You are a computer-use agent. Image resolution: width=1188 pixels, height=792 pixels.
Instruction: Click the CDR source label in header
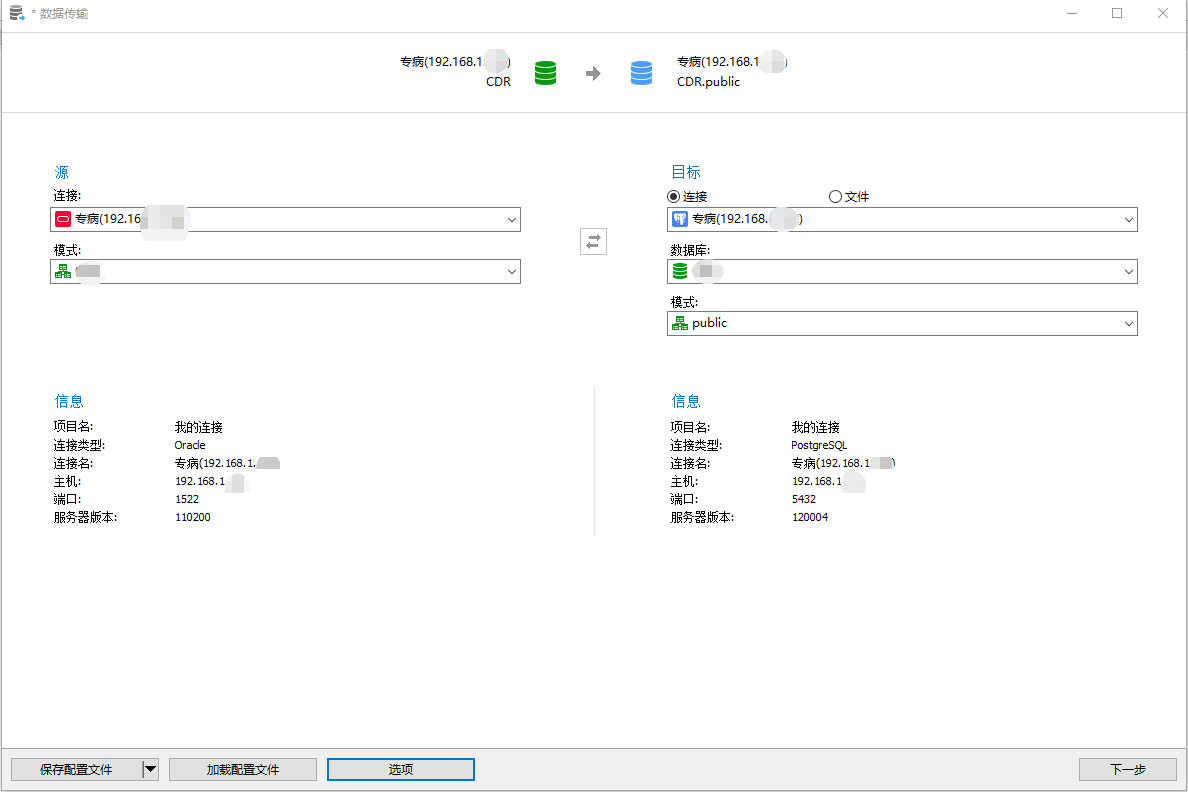[x=499, y=82]
